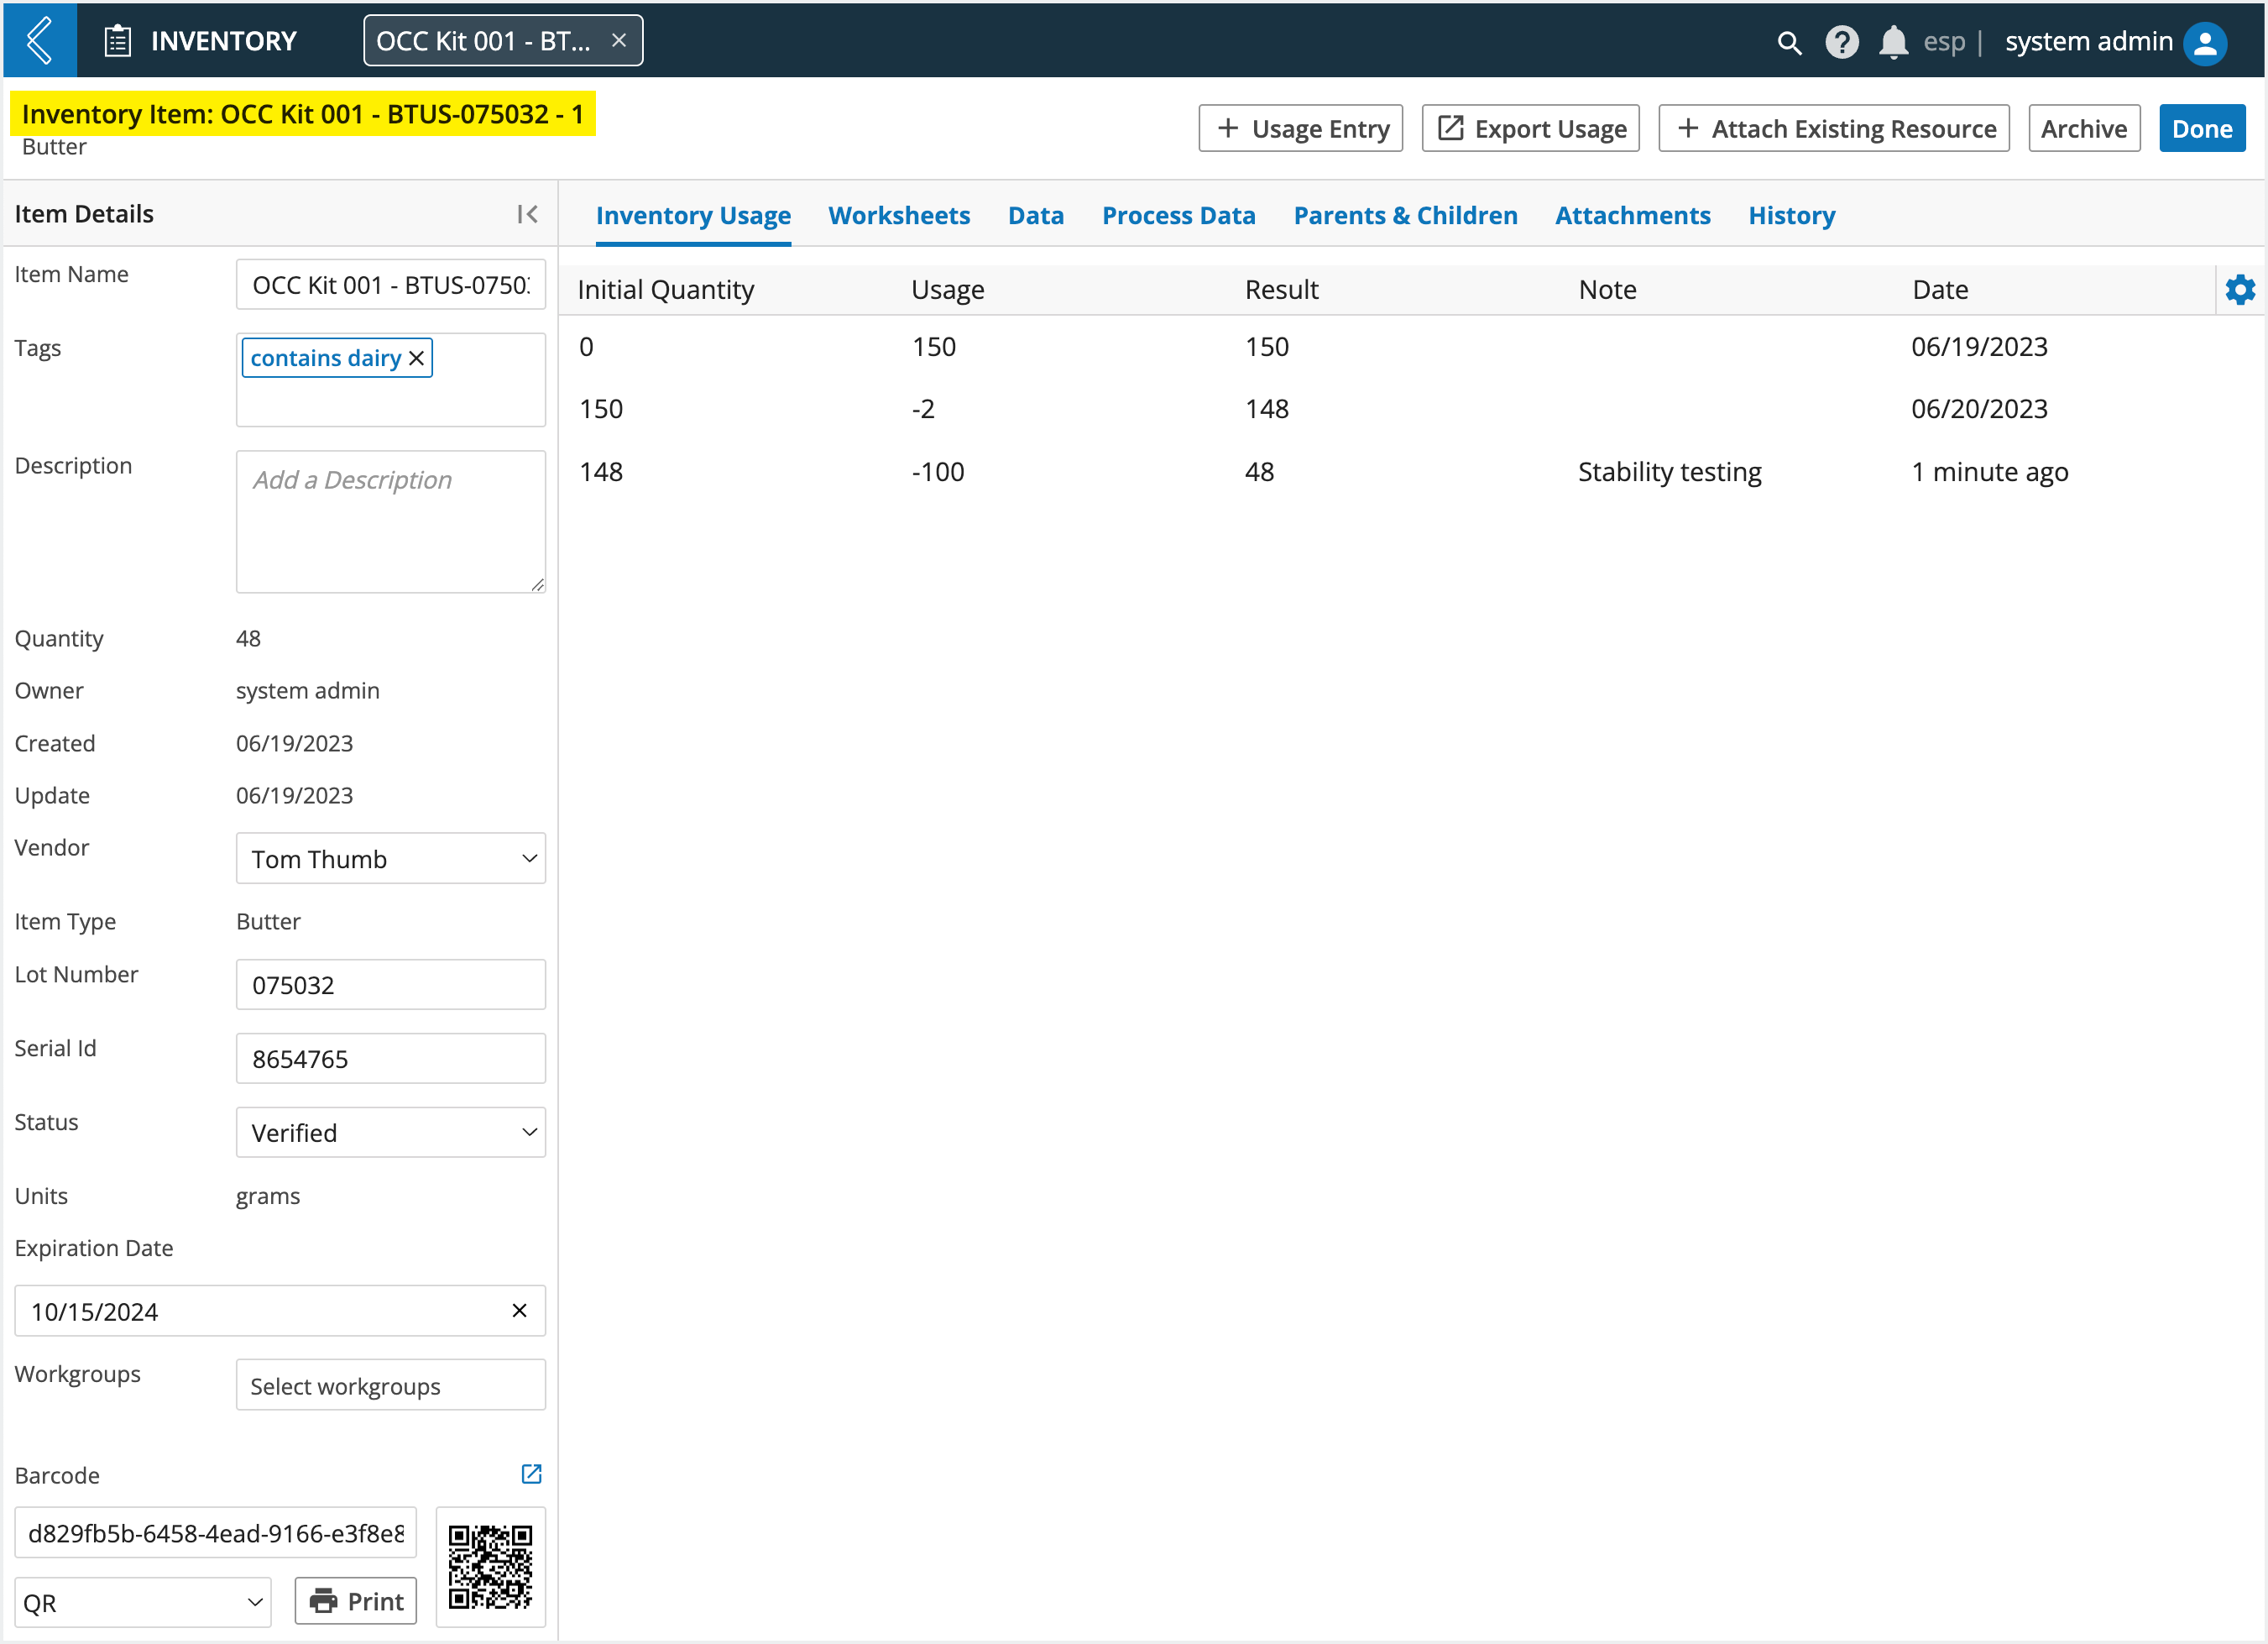The height and width of the screenshot is (1644, 2268).
Task: Select the Inventory Usage tab
Action: click(693, 216)
